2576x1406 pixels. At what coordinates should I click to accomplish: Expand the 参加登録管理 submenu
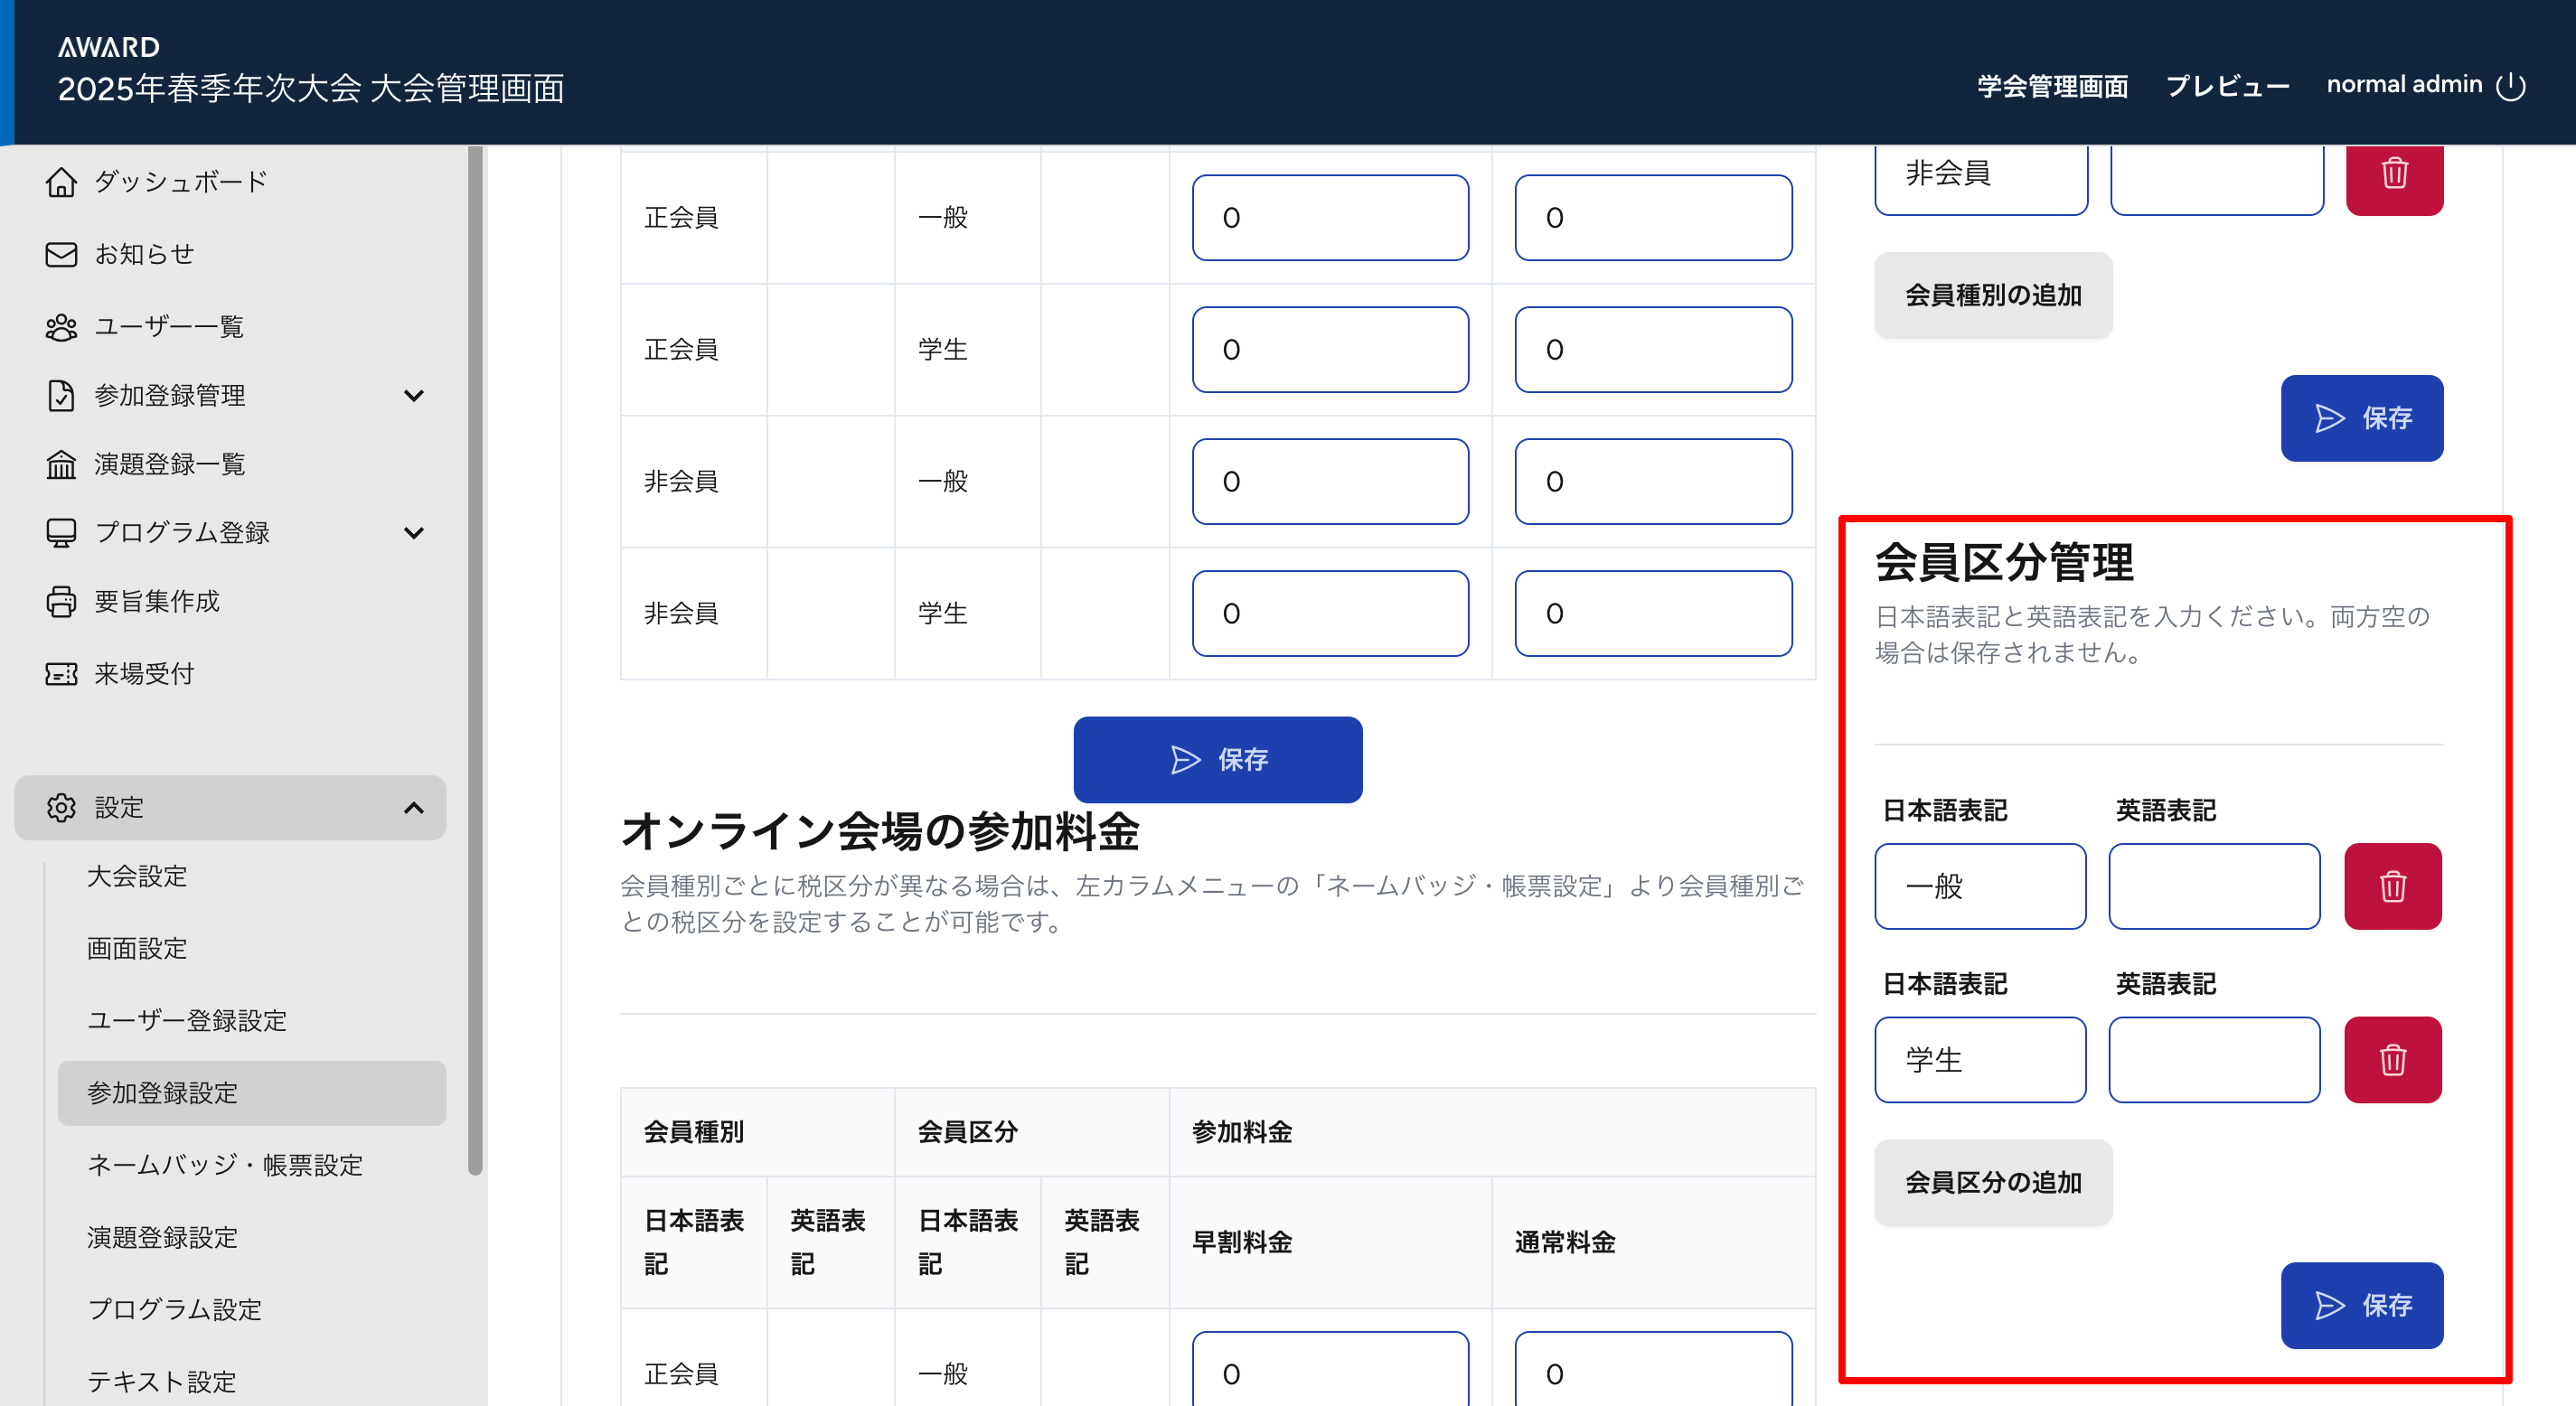(x=414, y=396)
